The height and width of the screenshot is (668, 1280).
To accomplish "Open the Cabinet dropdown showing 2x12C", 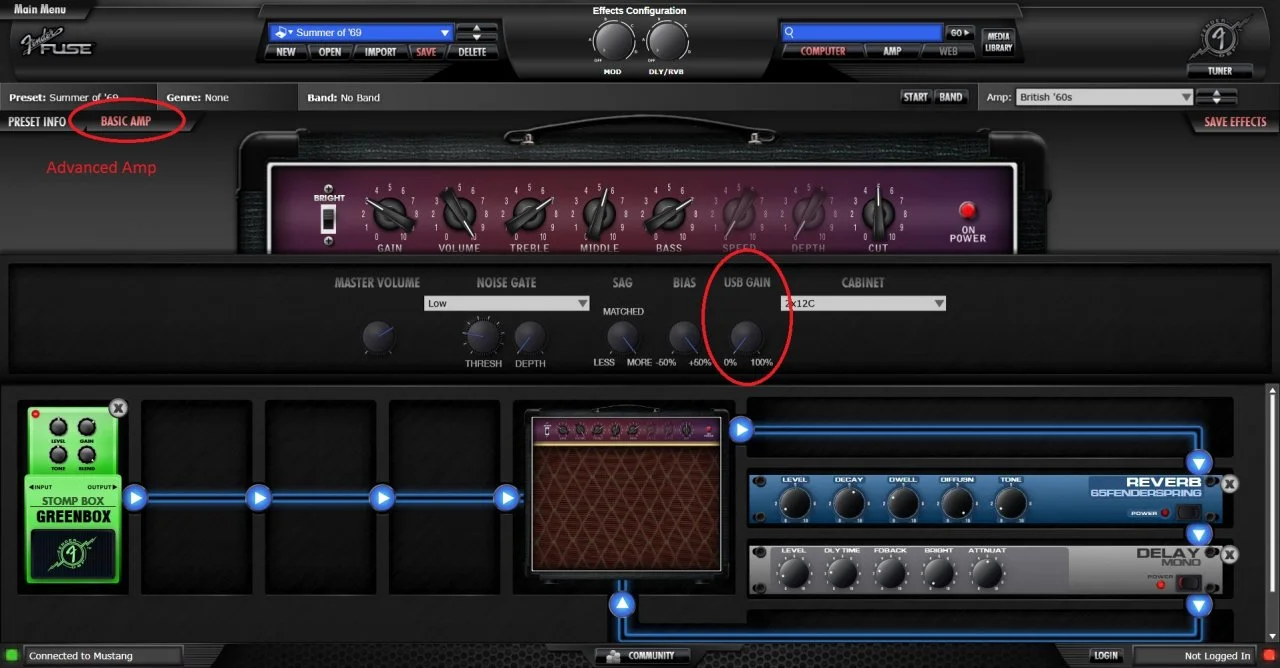I will coord(862,302).
